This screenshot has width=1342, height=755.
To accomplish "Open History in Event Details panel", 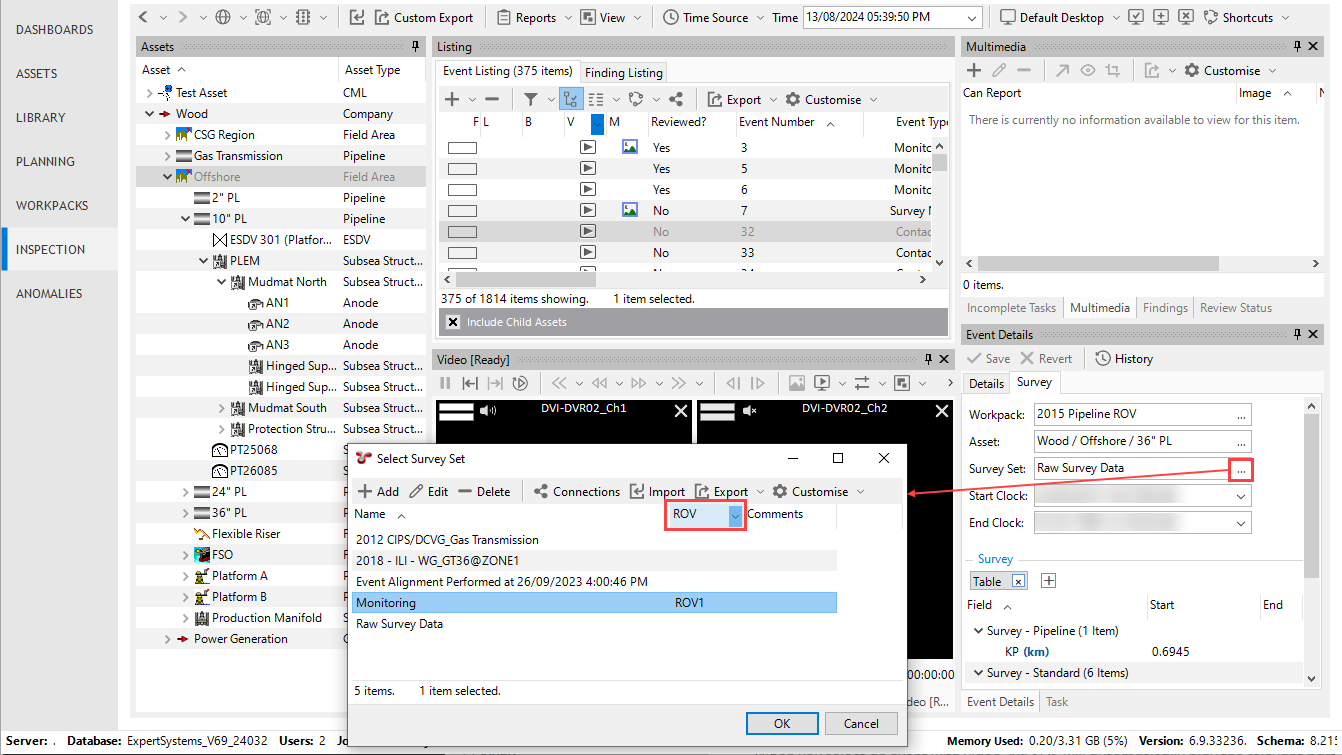I will (x=1124, y=358).
